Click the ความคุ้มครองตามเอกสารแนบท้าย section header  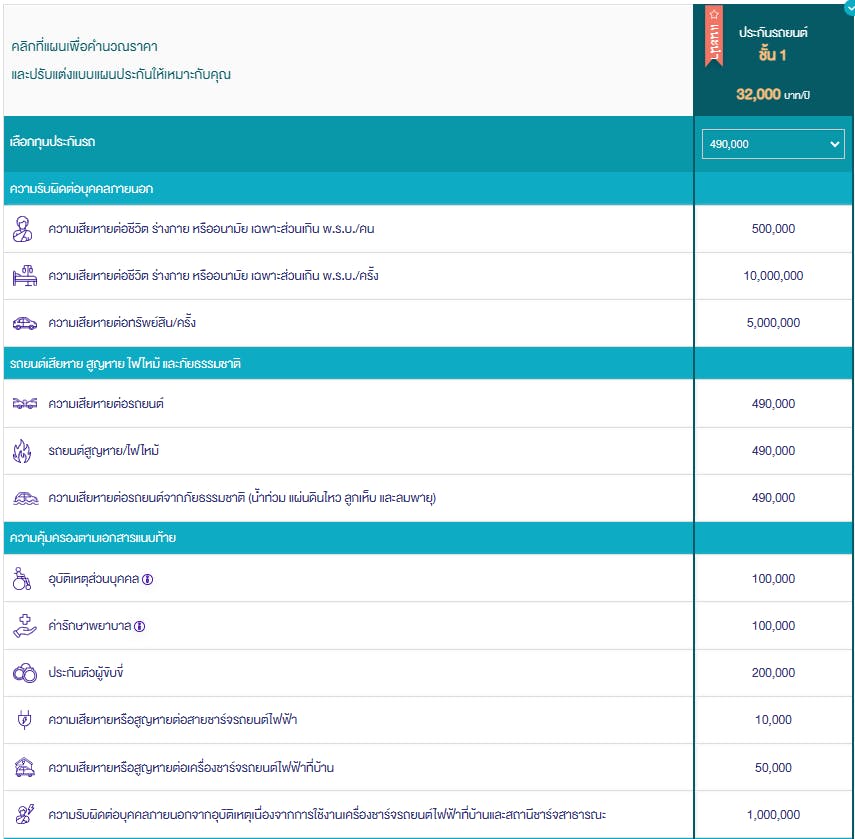[348, 538]
